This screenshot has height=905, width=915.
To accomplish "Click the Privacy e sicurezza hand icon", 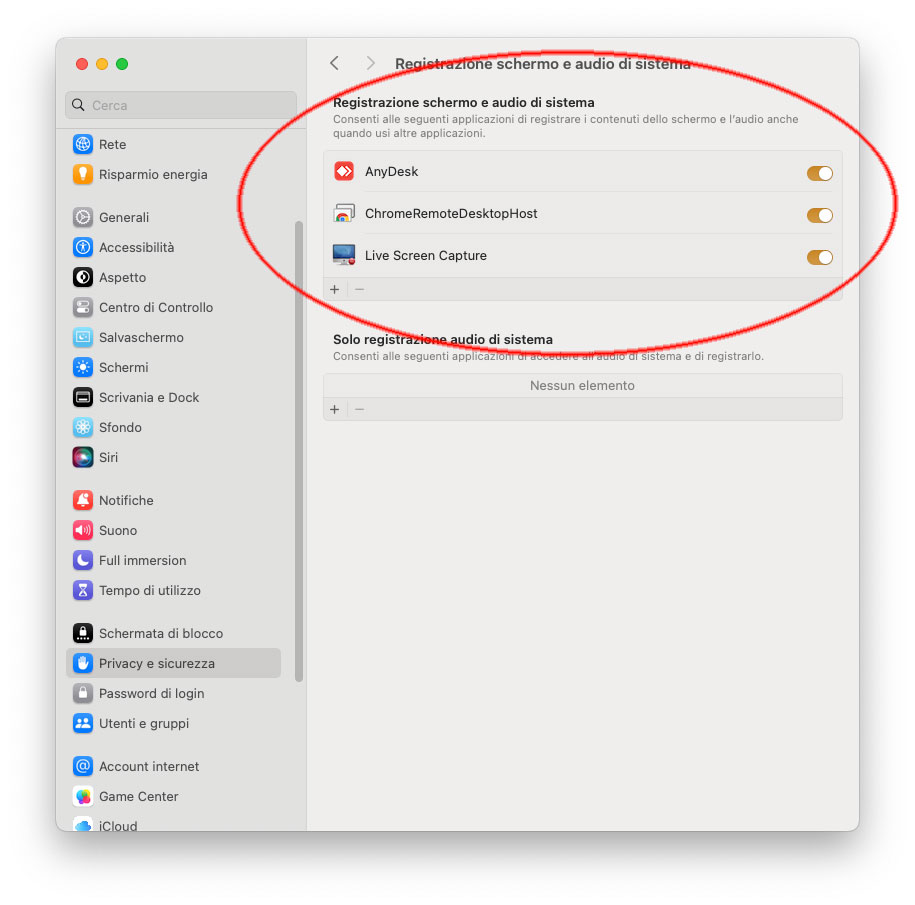I will coord(83,663).
